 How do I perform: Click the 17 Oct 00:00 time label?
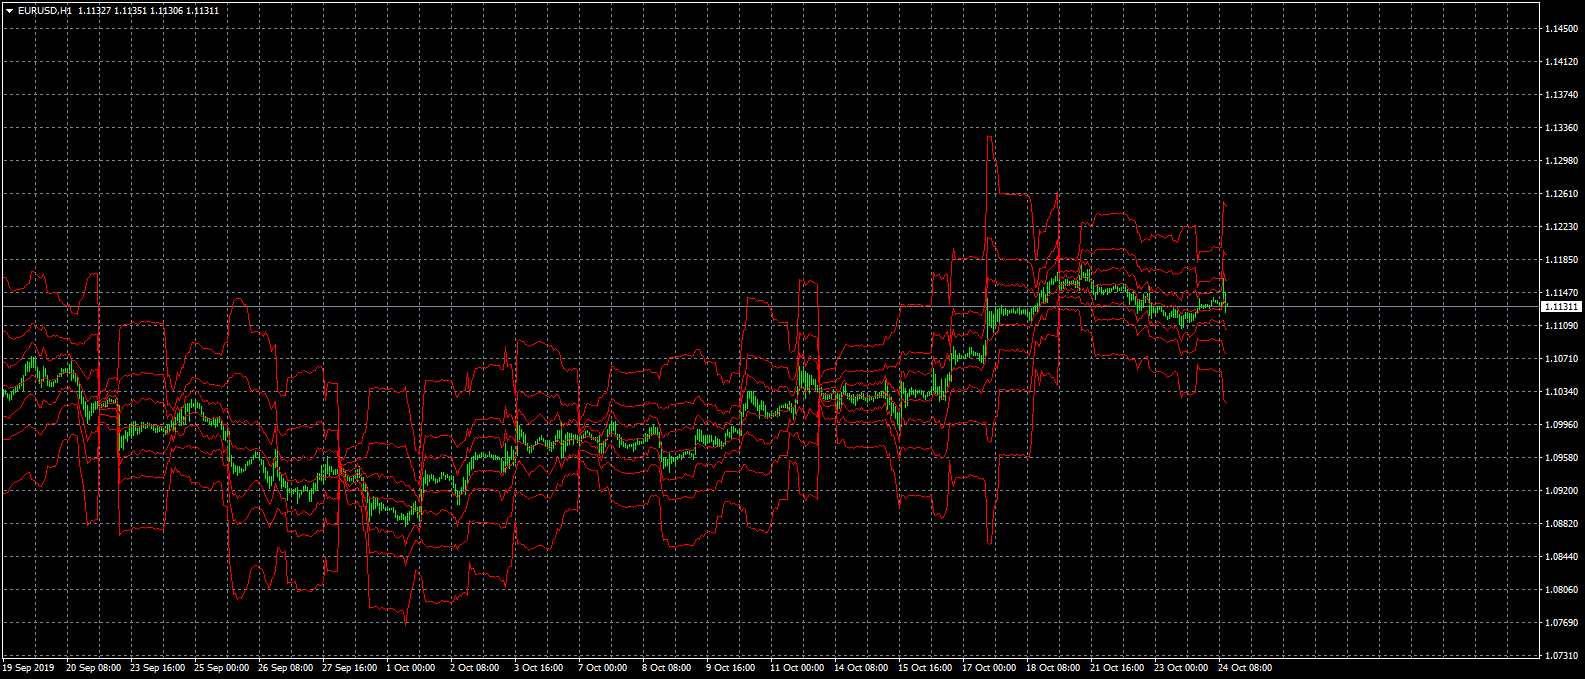989,668
